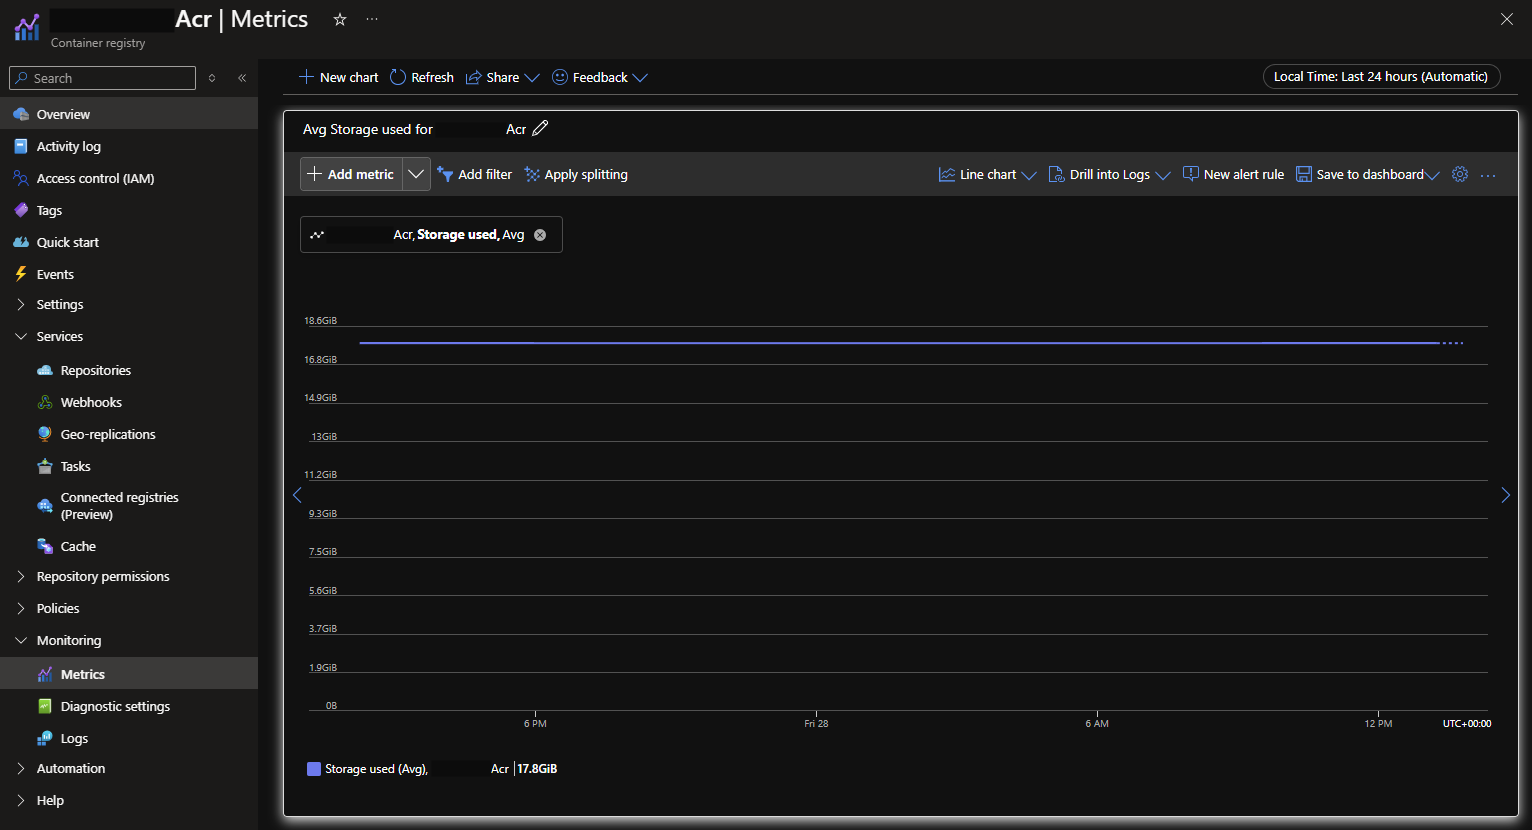Select Metrics in the sidebar
The height and width of the screenshot is (830, 1532).
point(129,674)
